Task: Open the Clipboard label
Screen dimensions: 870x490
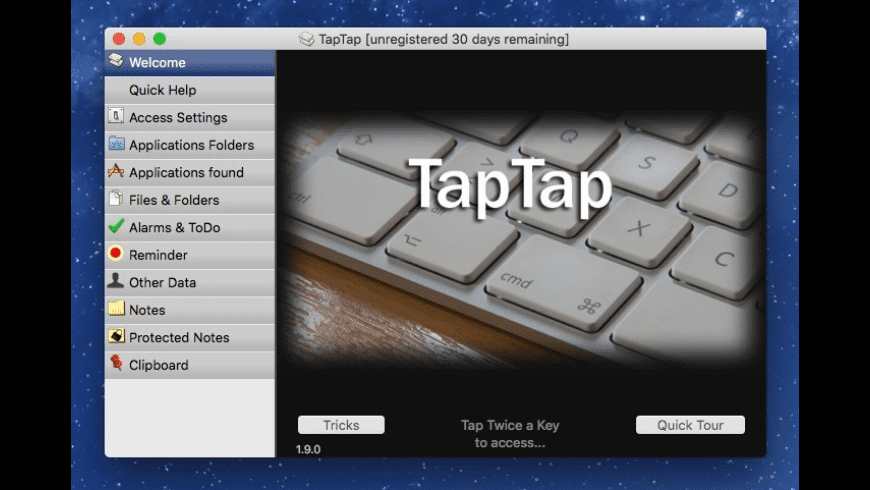Action: pos(159,365)
